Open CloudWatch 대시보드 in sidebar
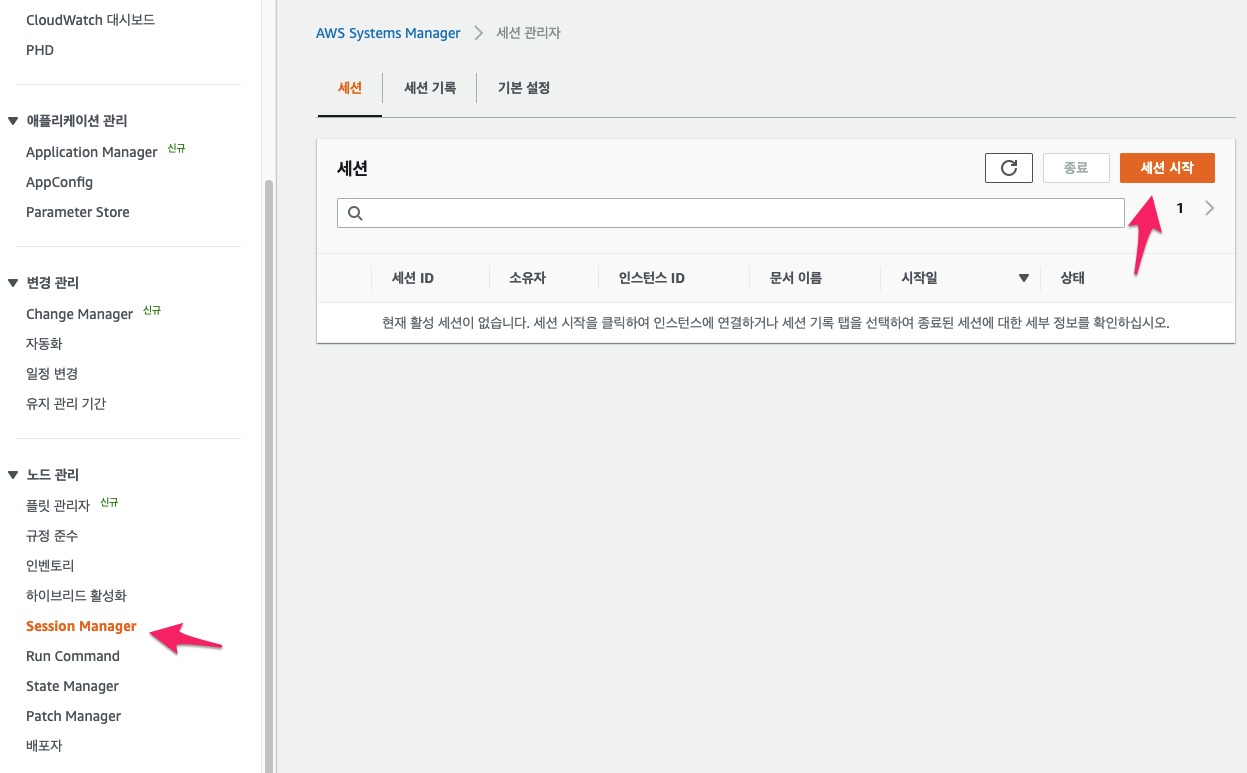Screen dimensions: 1247x773 coord(90,20)
